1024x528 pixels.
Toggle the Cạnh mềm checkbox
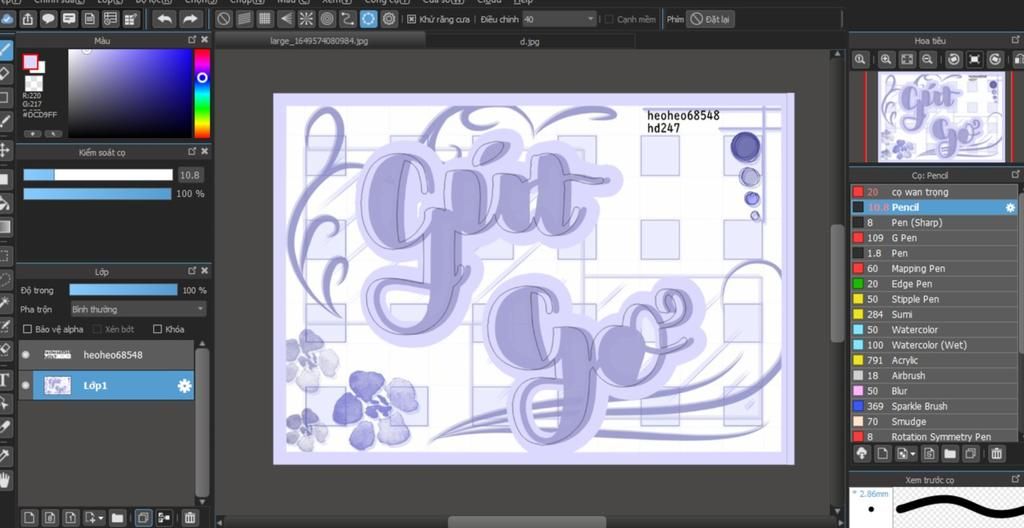tap(609, 20)
